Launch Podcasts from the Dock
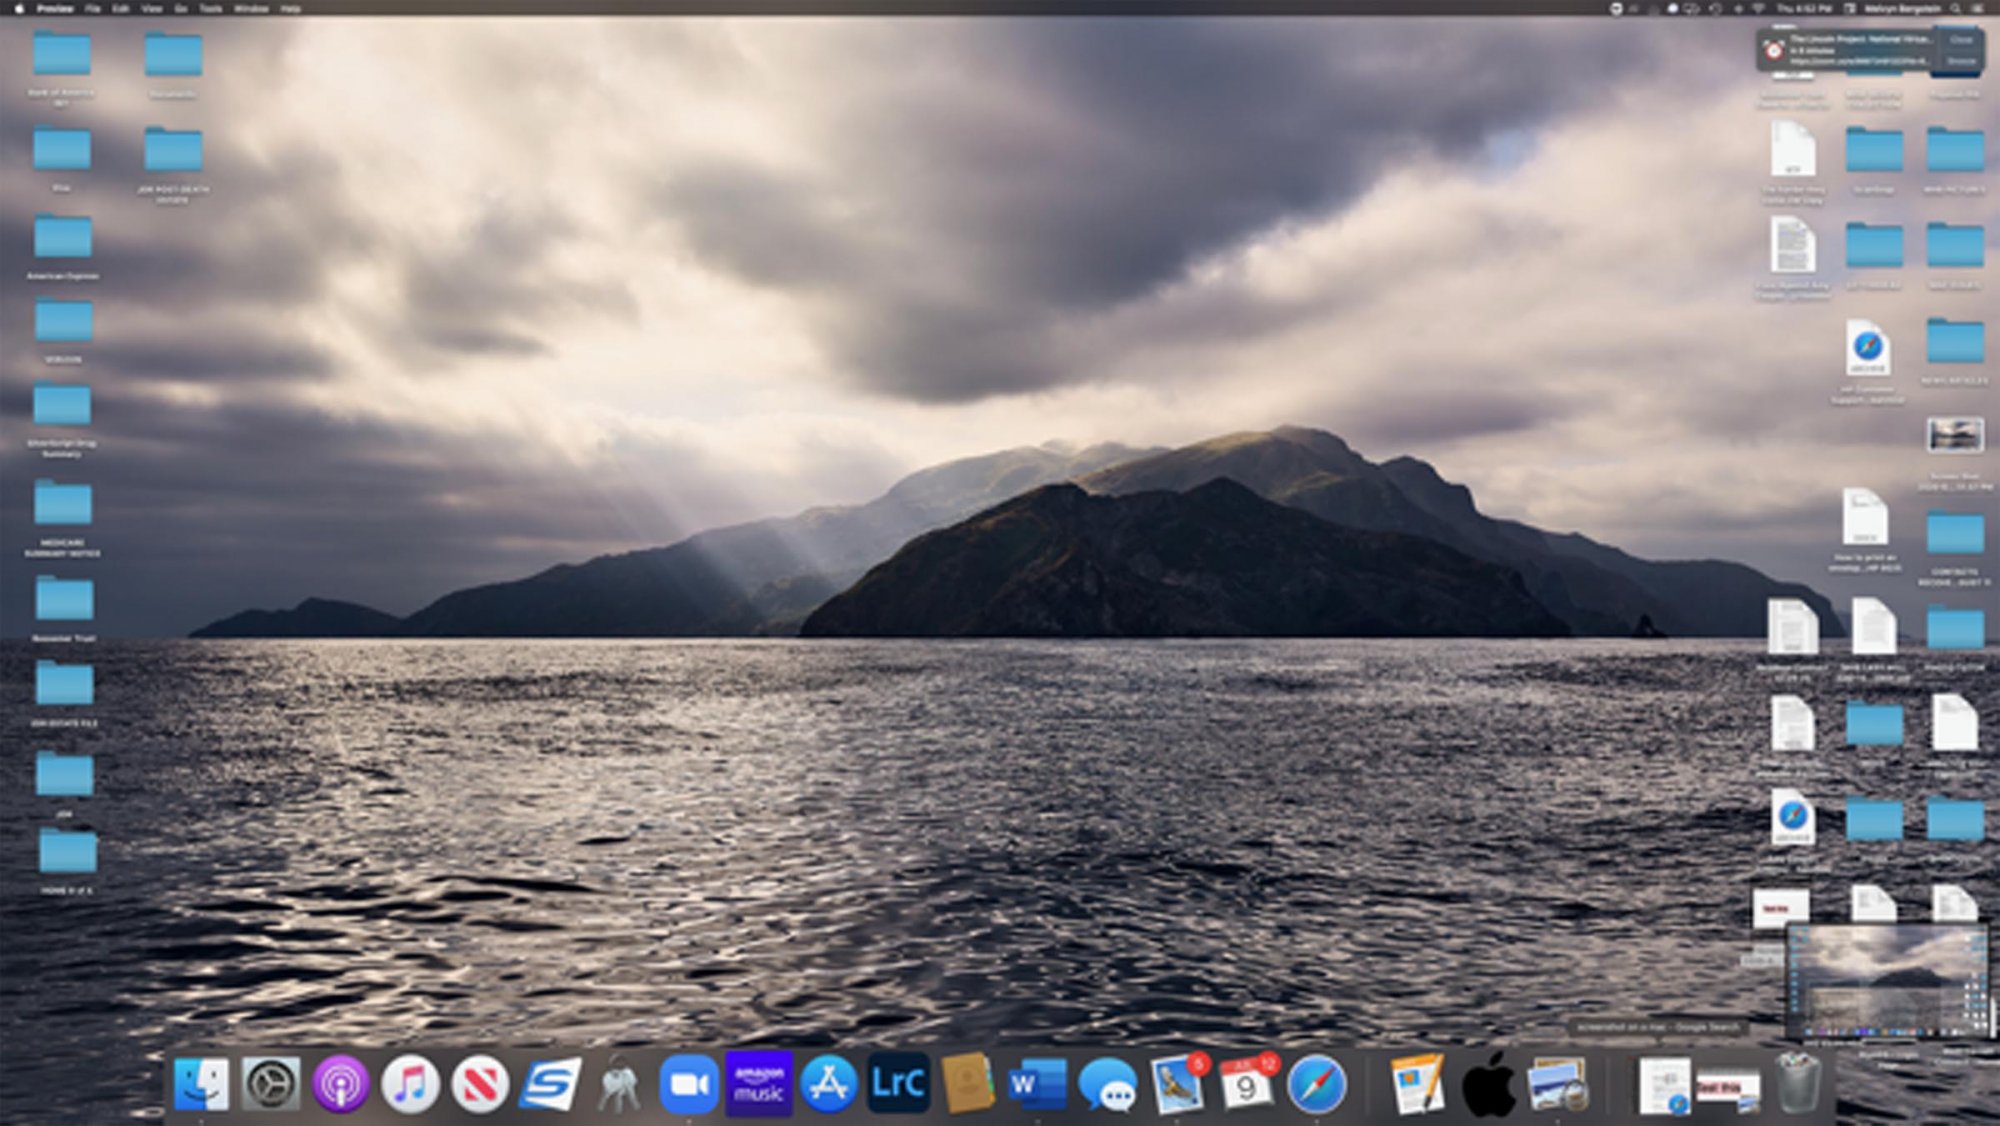 (341, 1084)
